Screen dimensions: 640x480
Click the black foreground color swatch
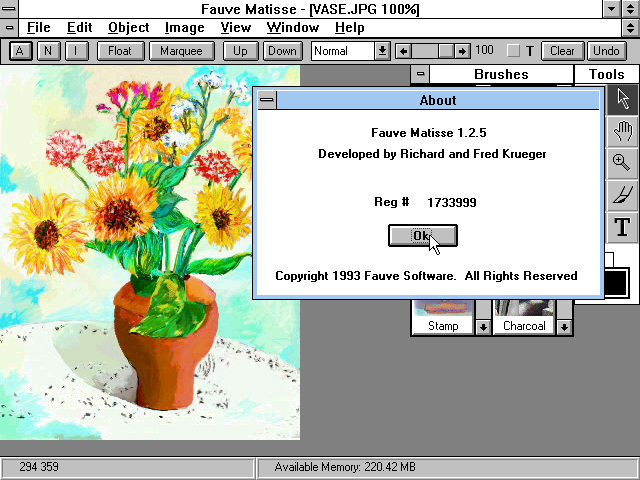[x=616, y=282]
